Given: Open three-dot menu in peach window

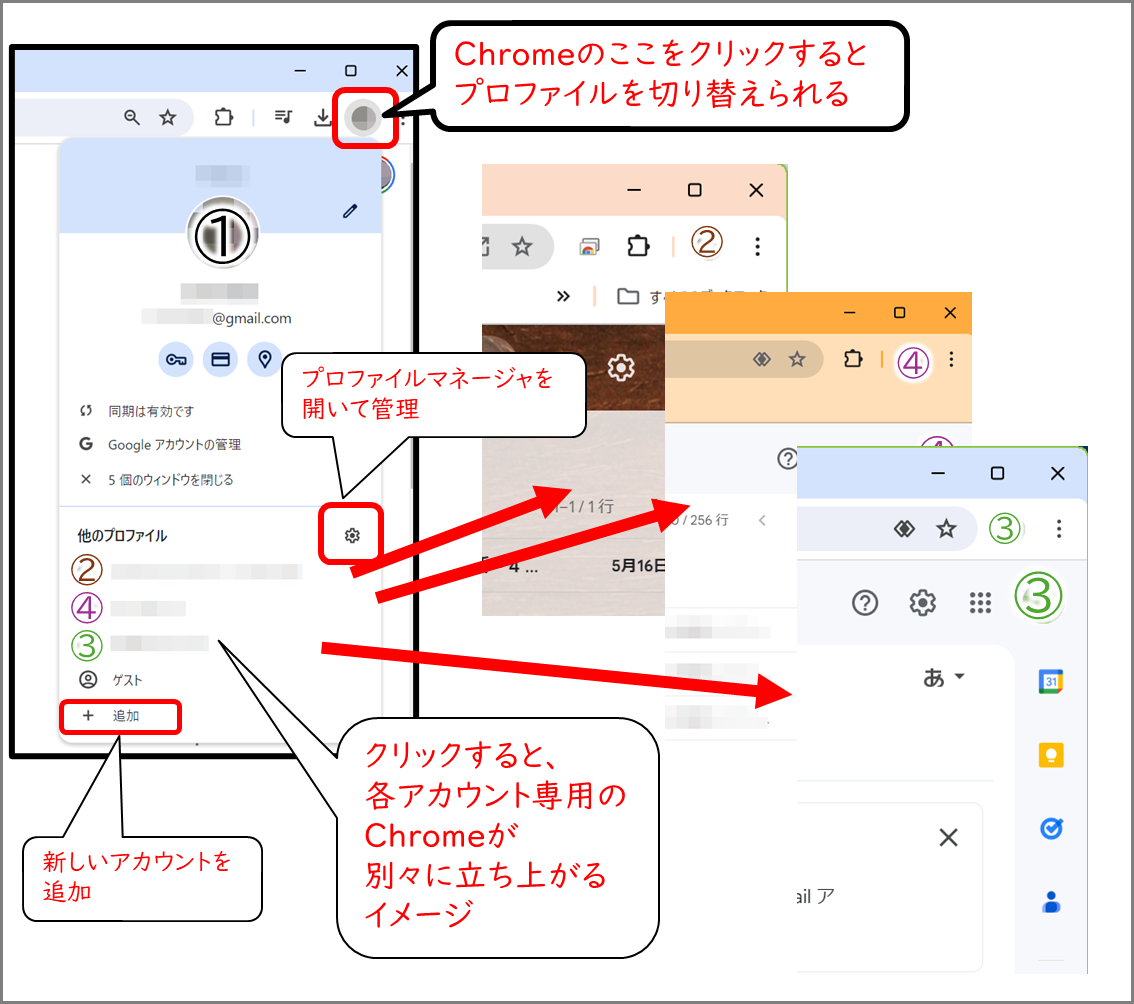Looking at the screenshot, I should 757,247.
